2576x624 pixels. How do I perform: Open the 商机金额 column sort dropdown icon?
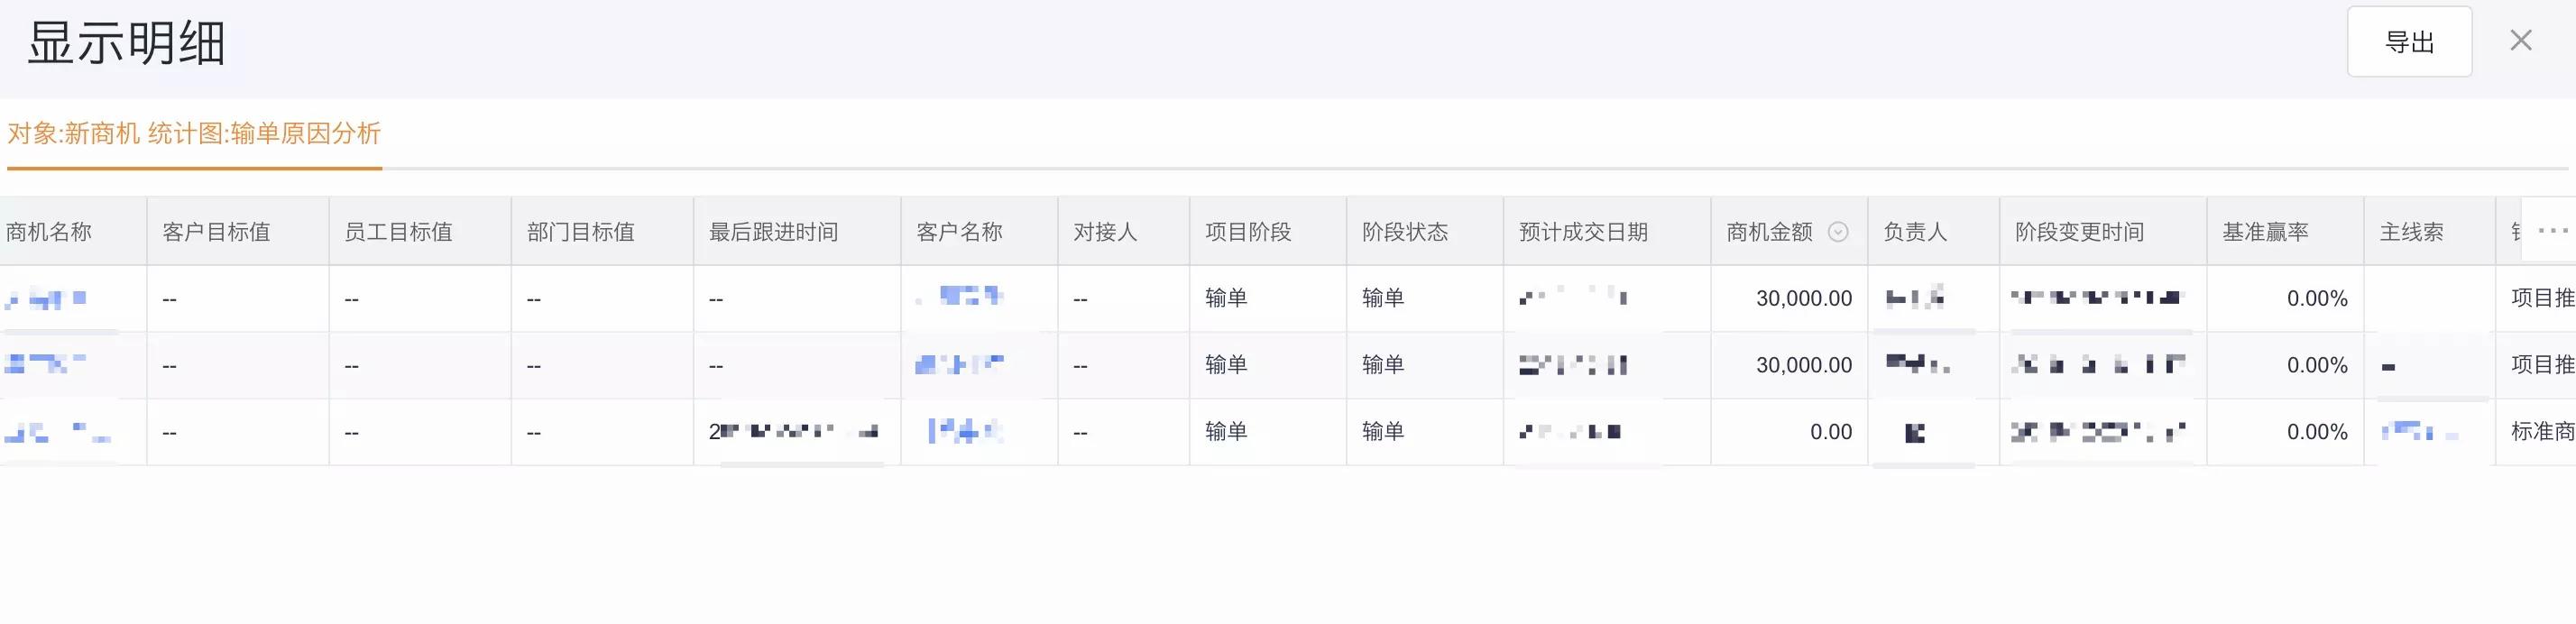[1838, 232]
